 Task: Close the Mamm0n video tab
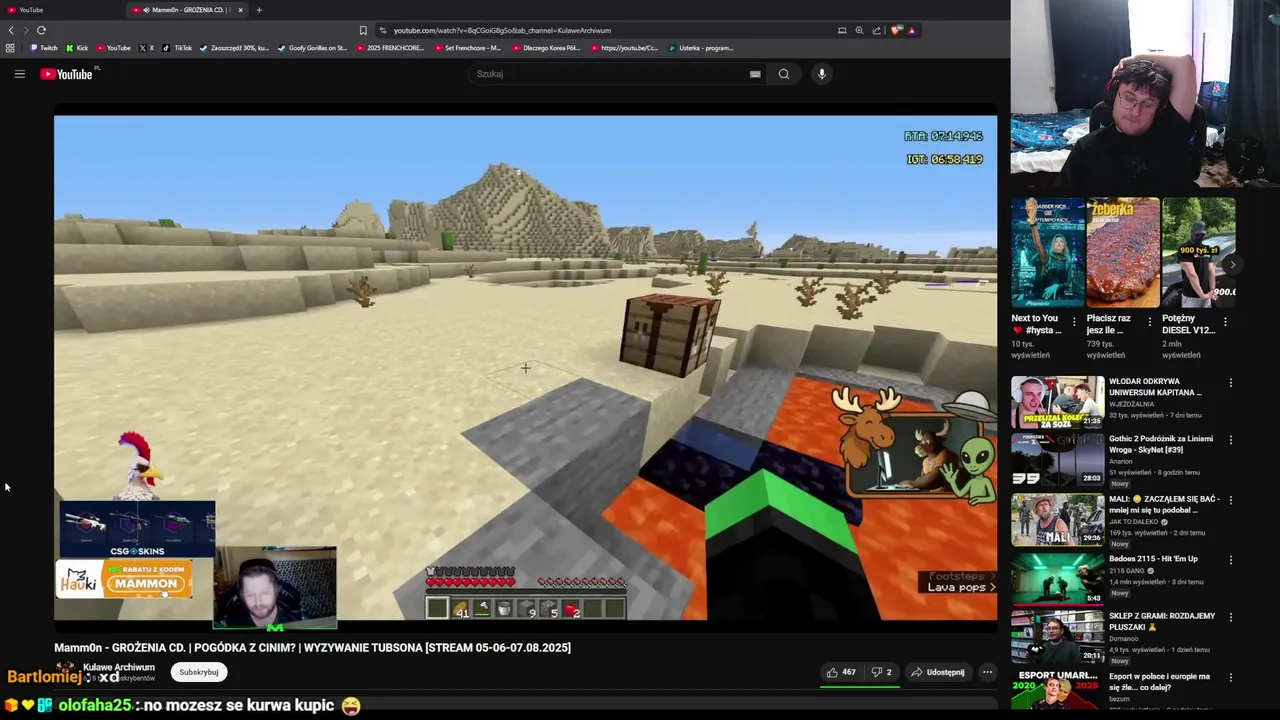(240, 10)
